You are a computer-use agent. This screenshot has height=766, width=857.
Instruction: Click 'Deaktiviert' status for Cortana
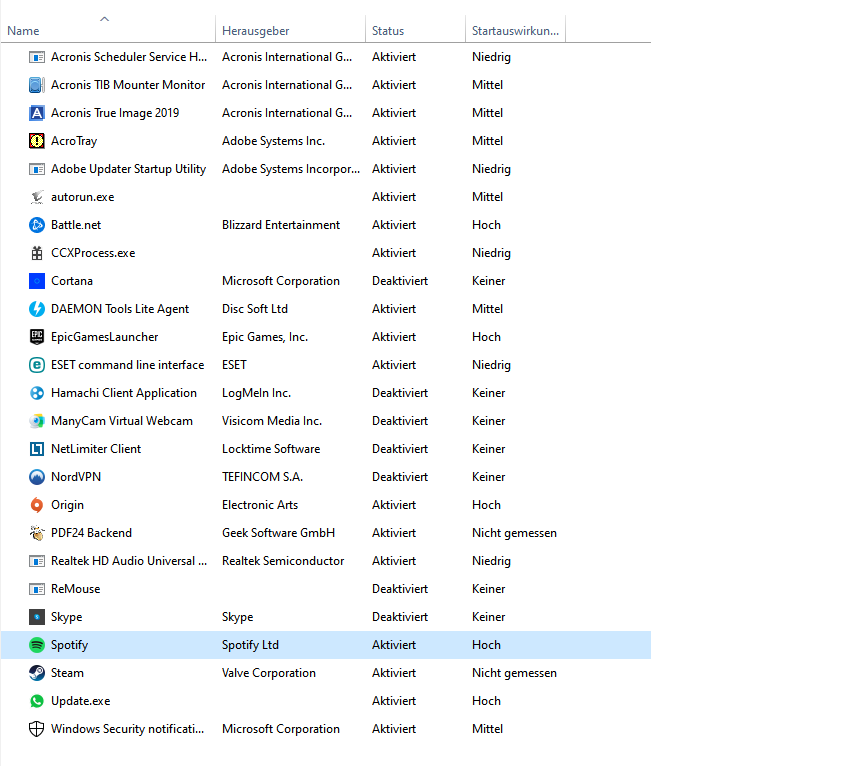pos(400,281)
